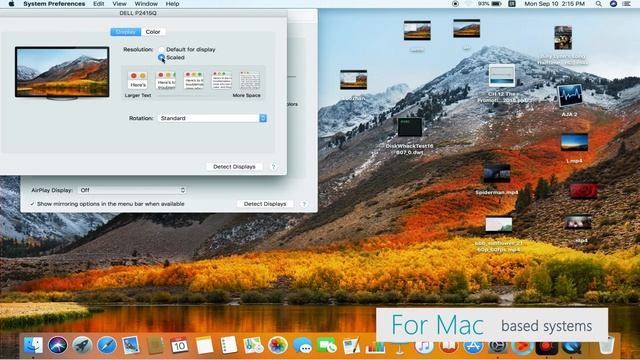
Task: Select red rose thumbnail file on desktop
Action: pos(584,191)
